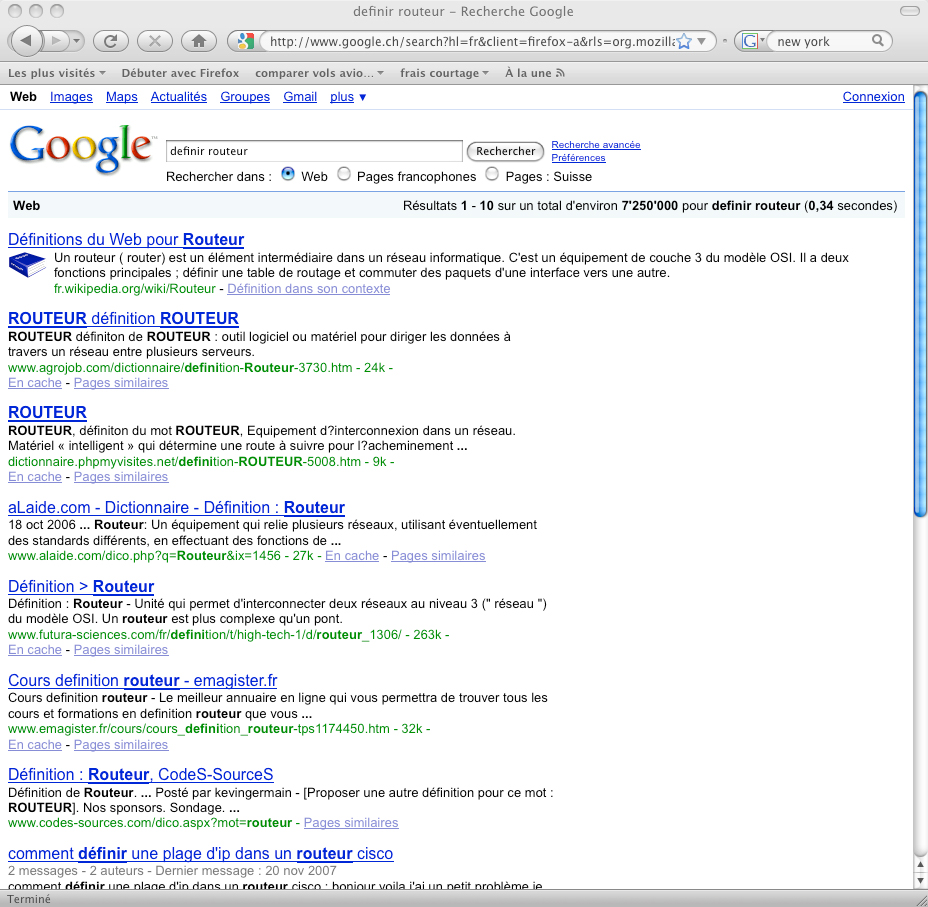Select the Web search radio button
Image resolution: width=928 pixels, height=907 pixels.
tap(288, 174)
